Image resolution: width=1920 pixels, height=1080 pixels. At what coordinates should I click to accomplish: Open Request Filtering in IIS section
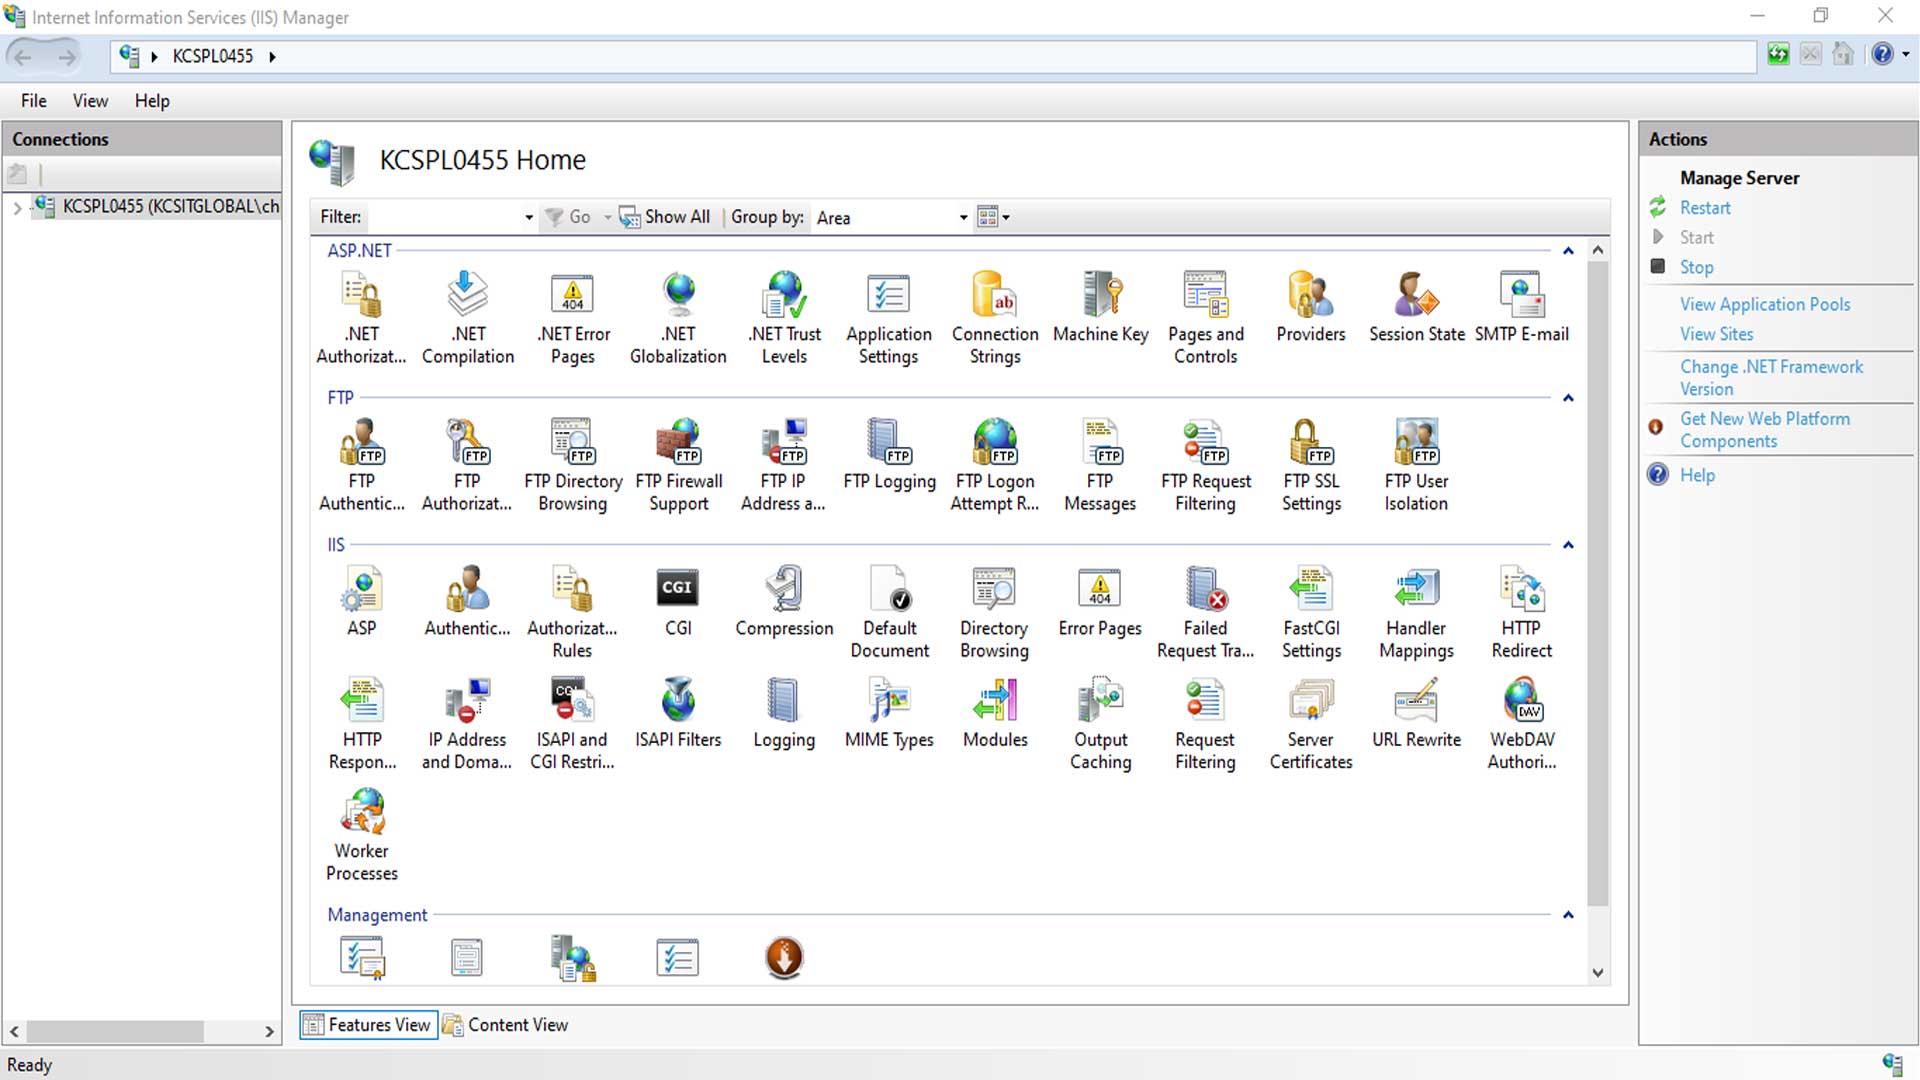click(1205, 723)
